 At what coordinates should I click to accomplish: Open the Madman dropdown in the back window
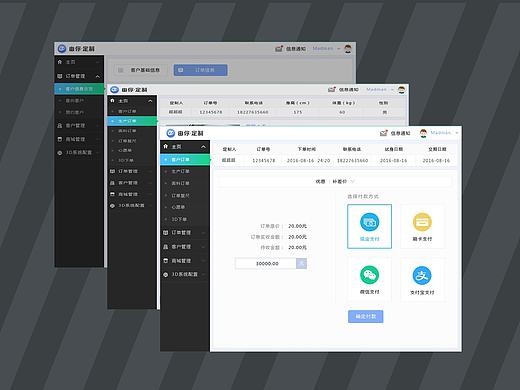point(339,49)
